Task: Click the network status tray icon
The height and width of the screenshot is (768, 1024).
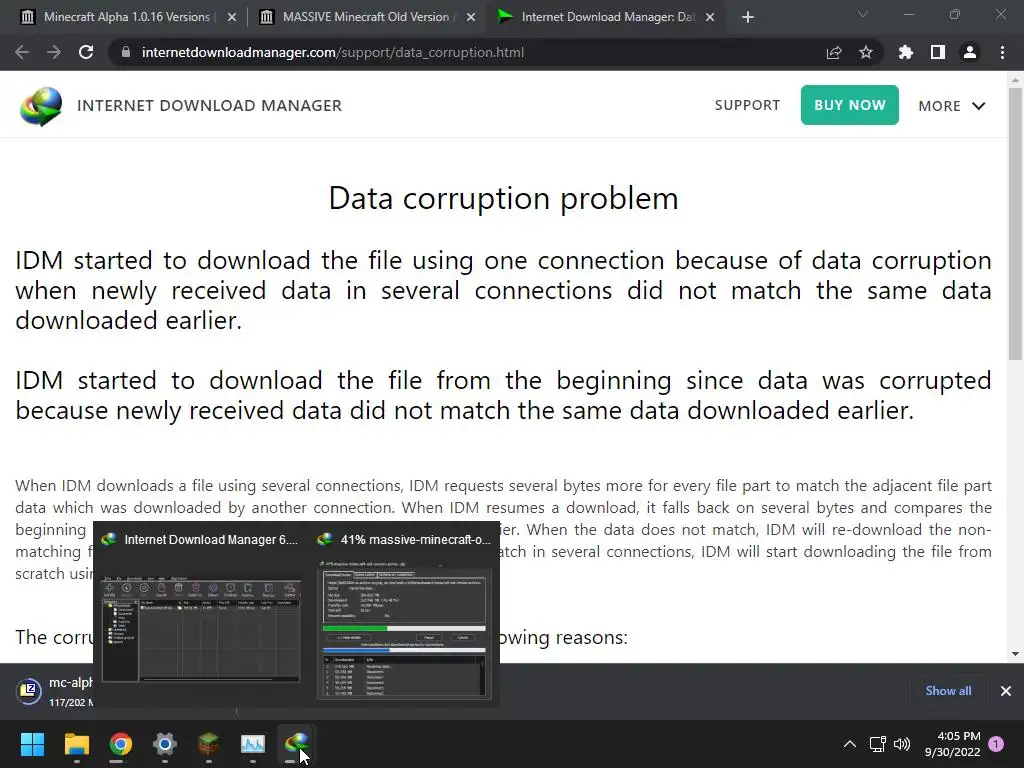Action: [877, 744]
